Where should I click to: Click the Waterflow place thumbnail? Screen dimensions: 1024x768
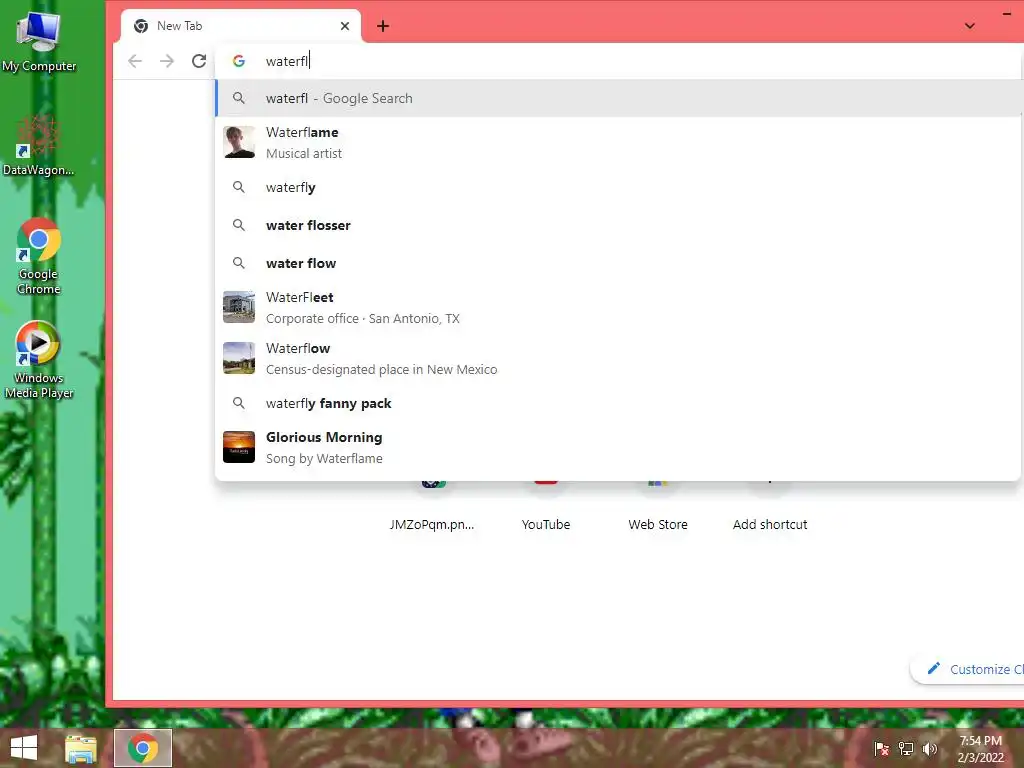(x=239, y=359)
